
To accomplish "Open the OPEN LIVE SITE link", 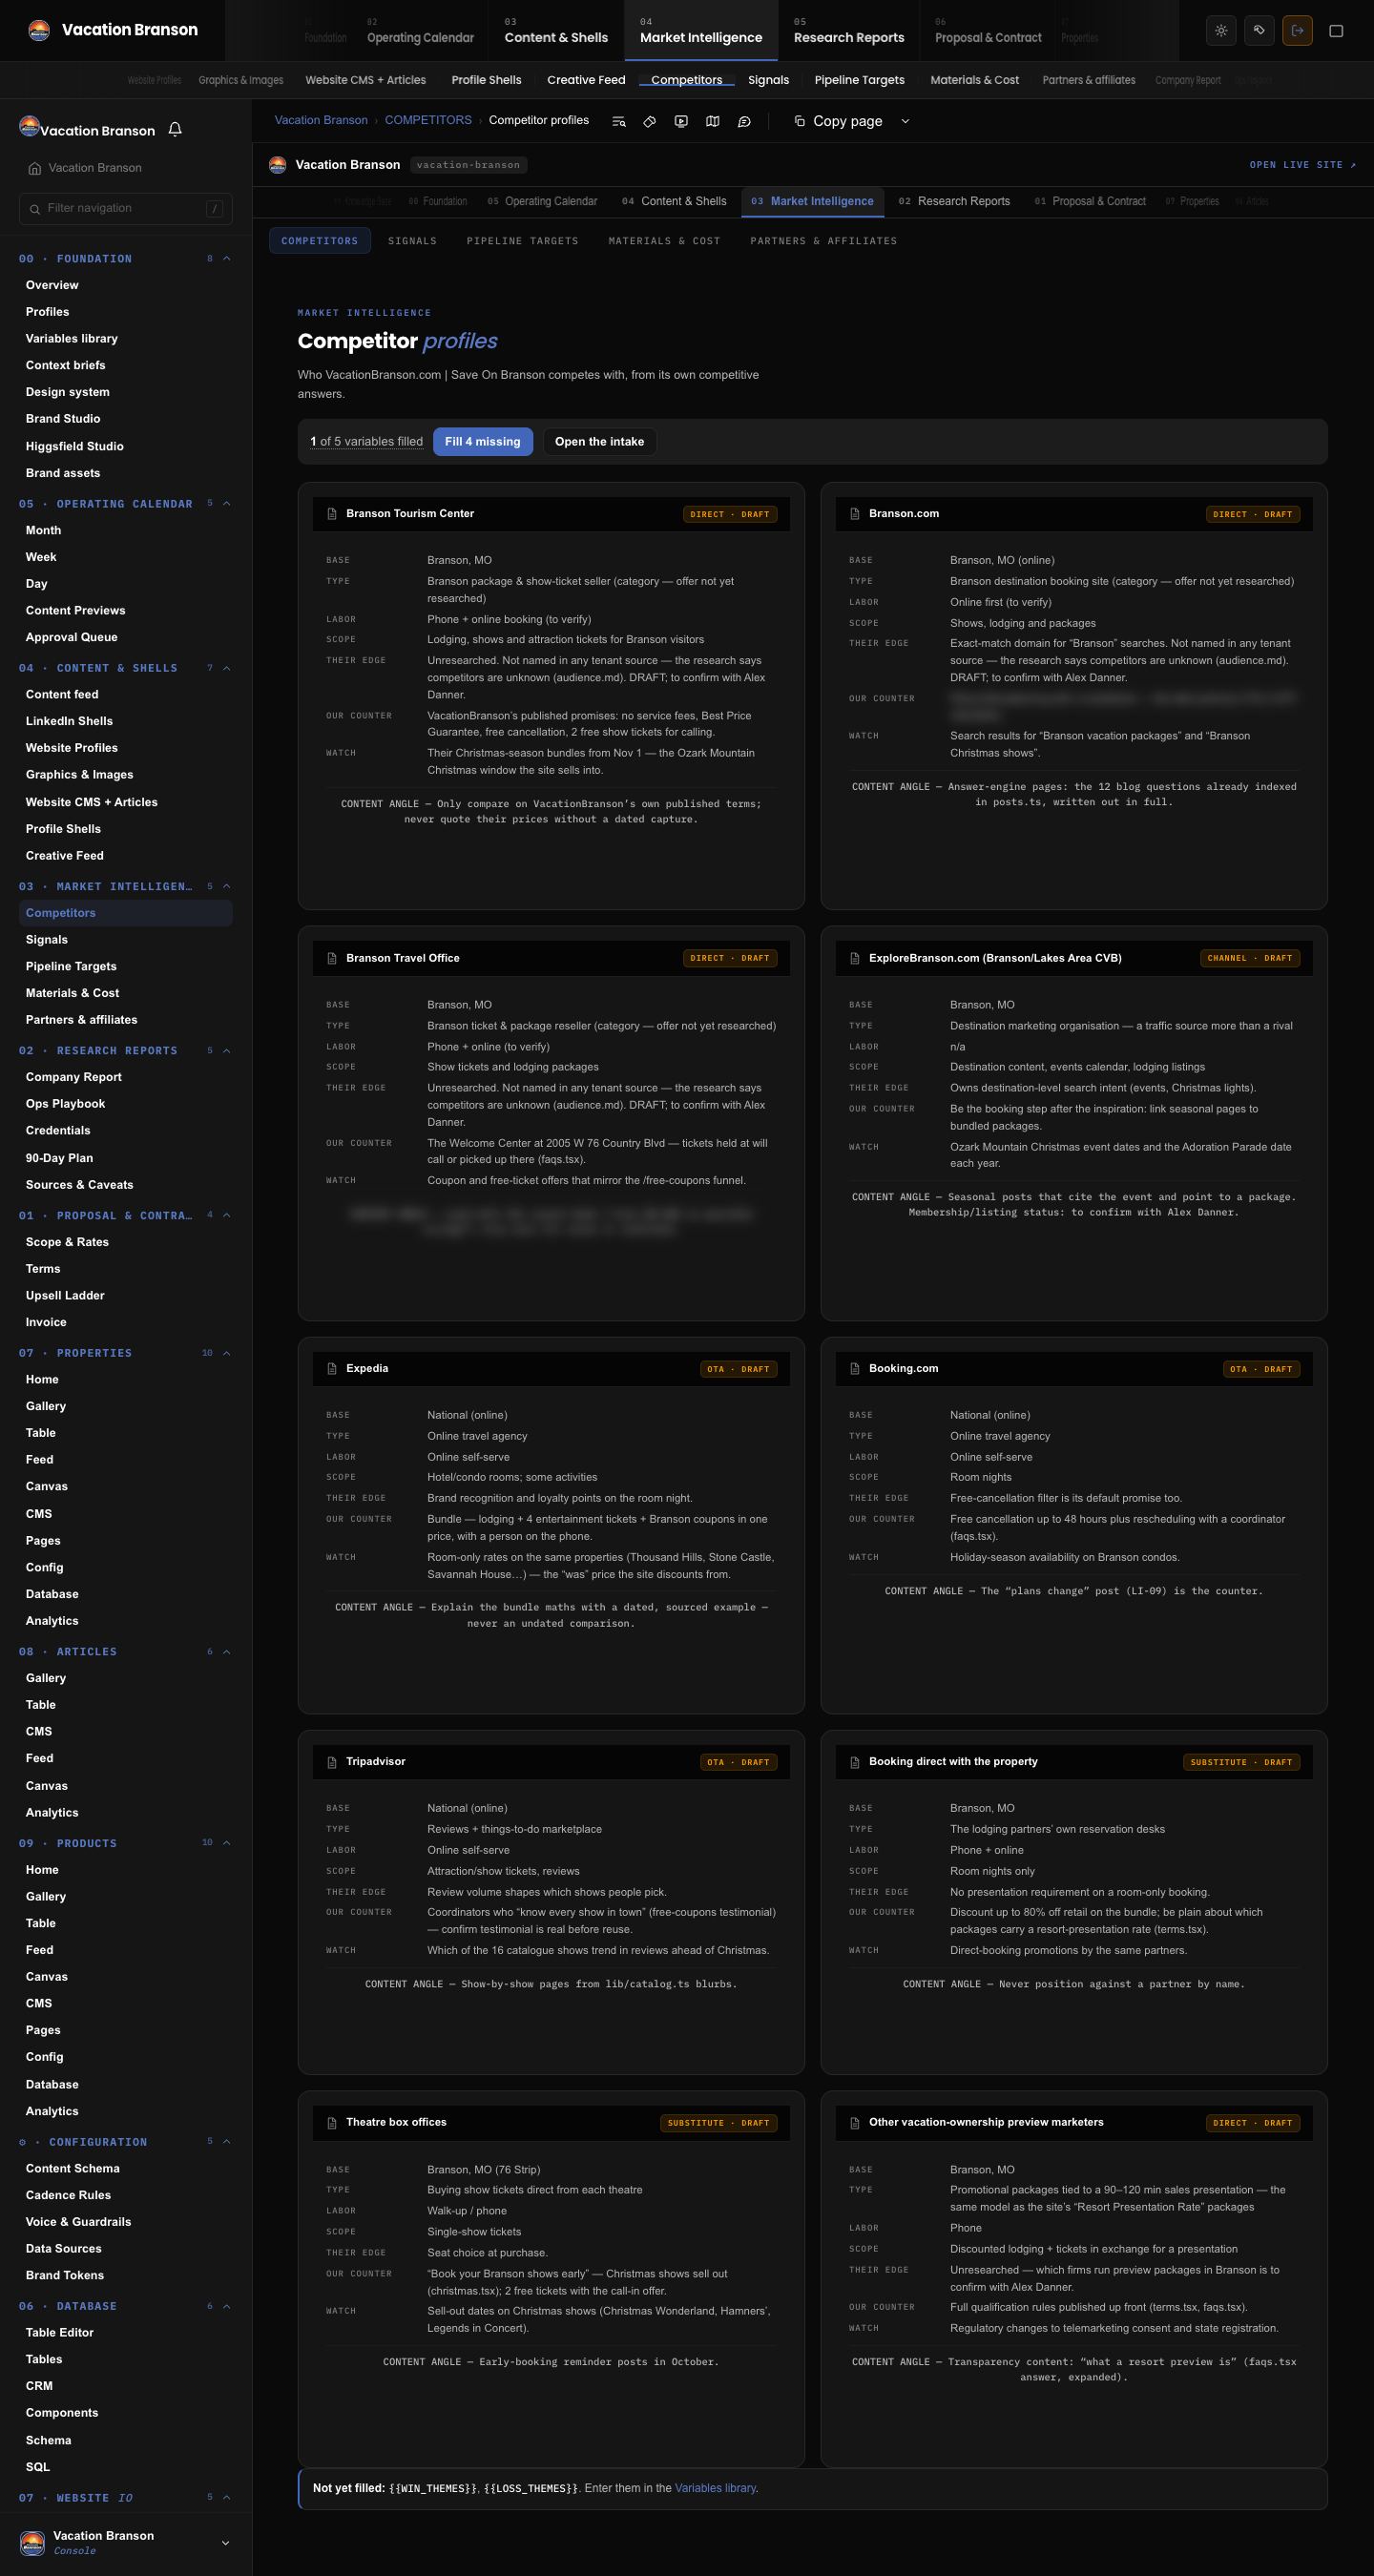I will [1303, 165].
